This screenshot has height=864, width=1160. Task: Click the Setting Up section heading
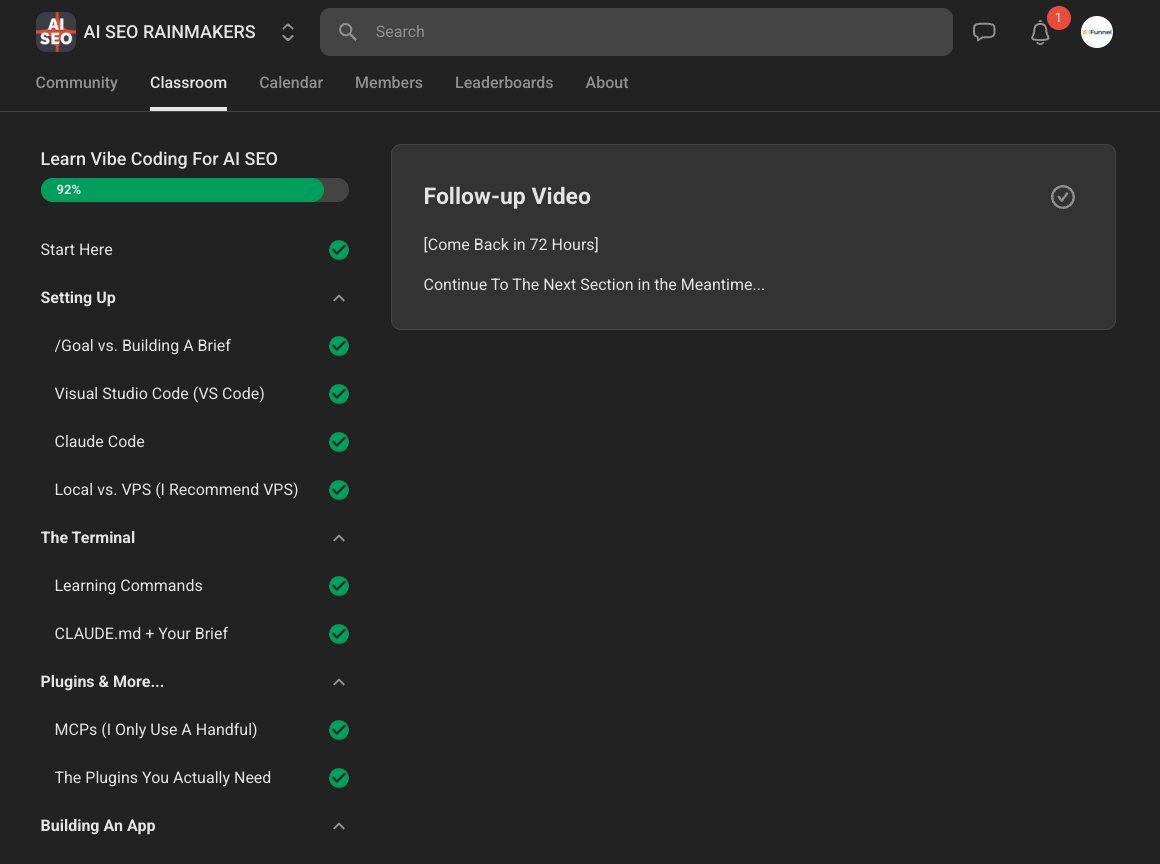click(78, 298)
